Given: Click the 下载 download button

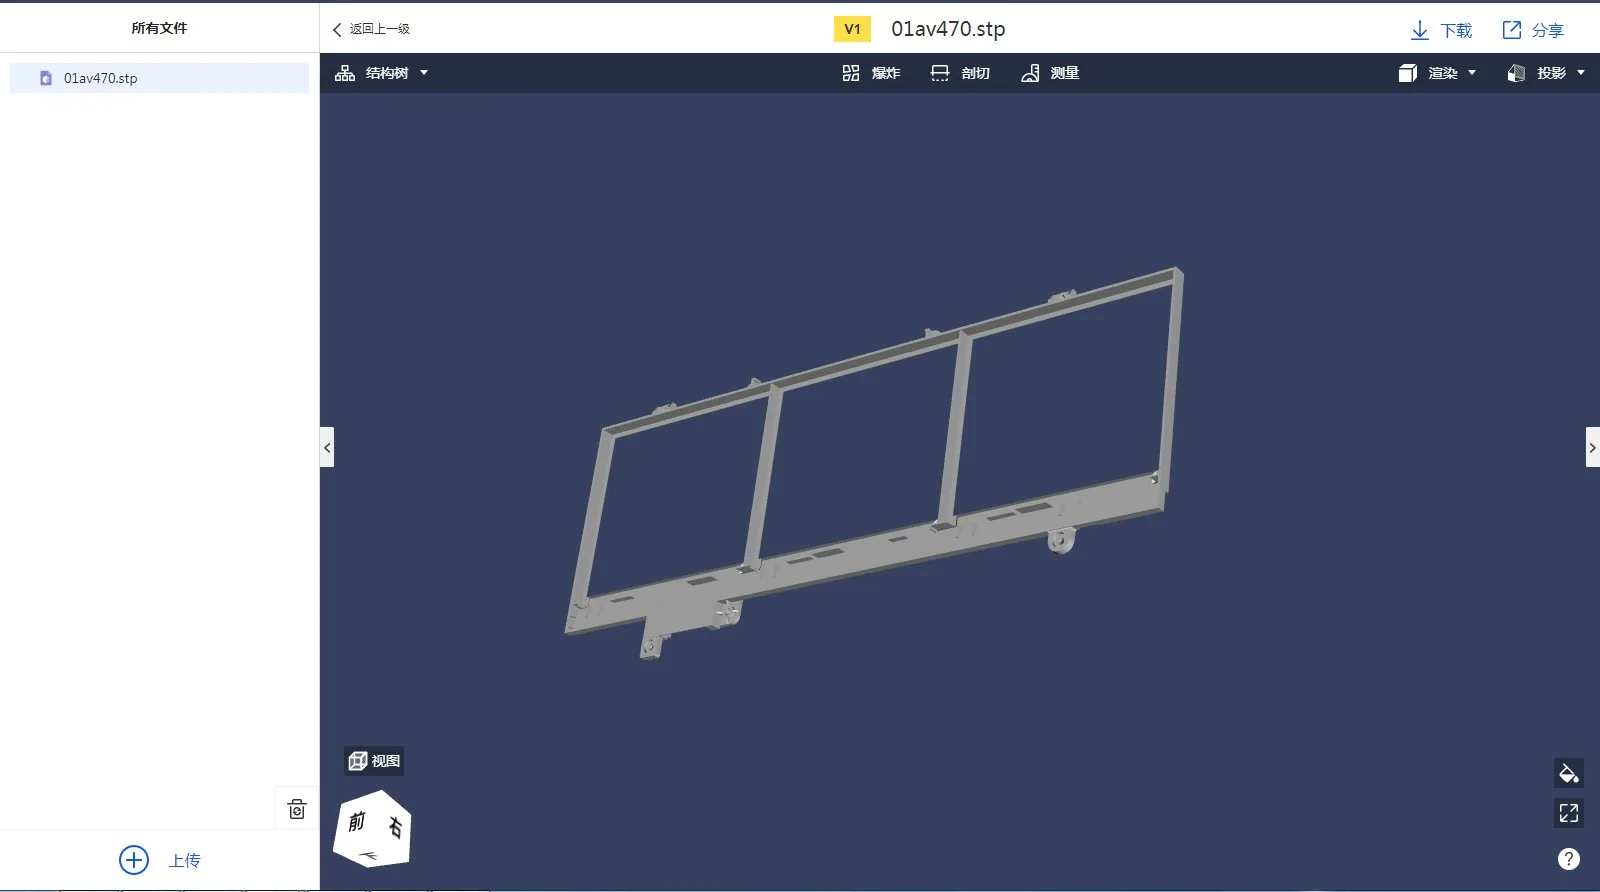Looking at the screenshot, I should click(x=1441, y=30).
